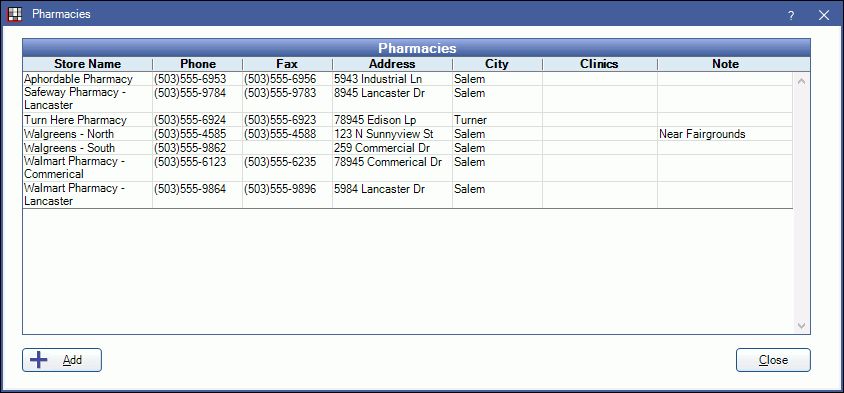Screen dimensions: 844x393
Task: Click the Note column header
Action: click(725, 64)
